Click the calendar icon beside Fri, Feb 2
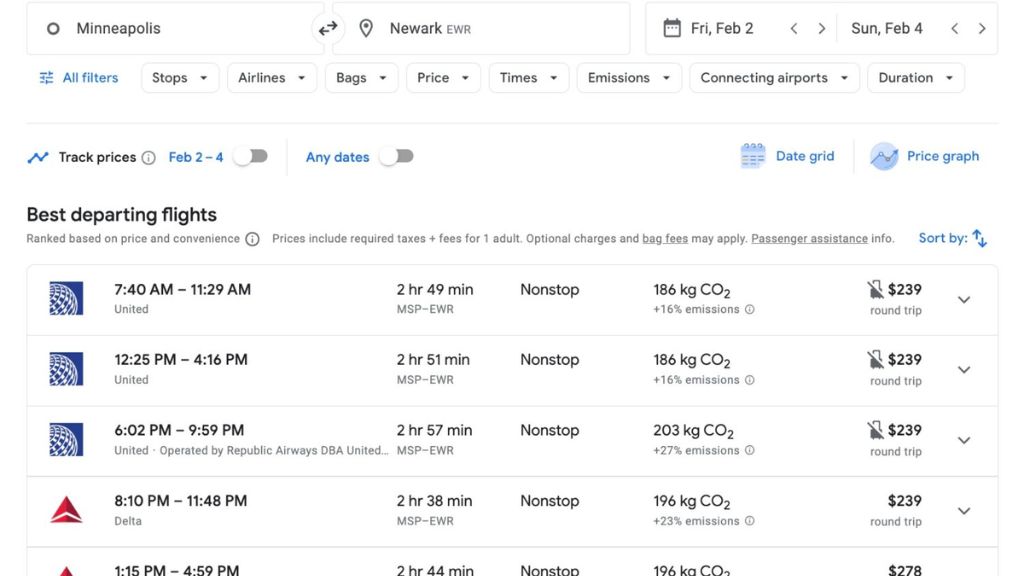The height and width of the screenshot is (576, 1024). coord(672,28)
